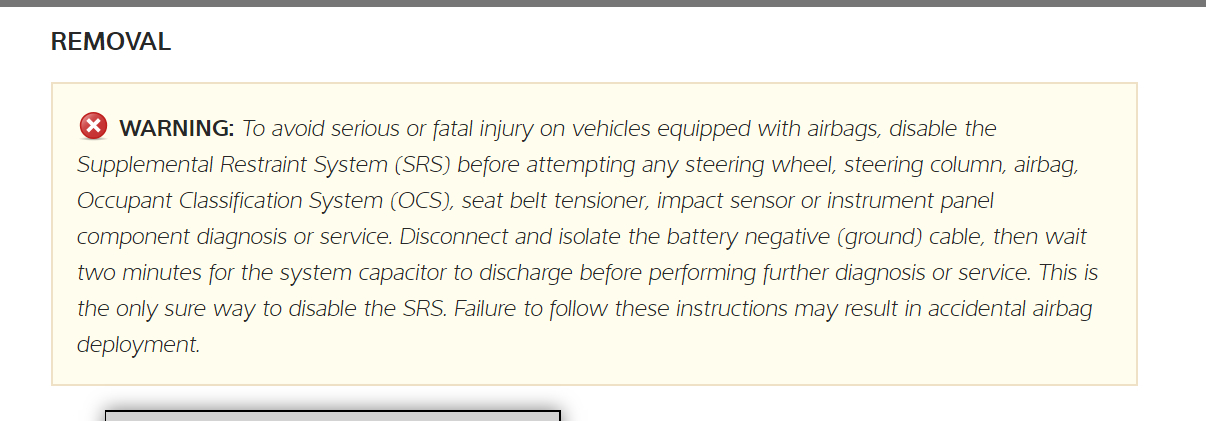The height and width of the screenshot is (421, 1206).
Task: Open the figure image below the warning box
Action: coord(332,415)
